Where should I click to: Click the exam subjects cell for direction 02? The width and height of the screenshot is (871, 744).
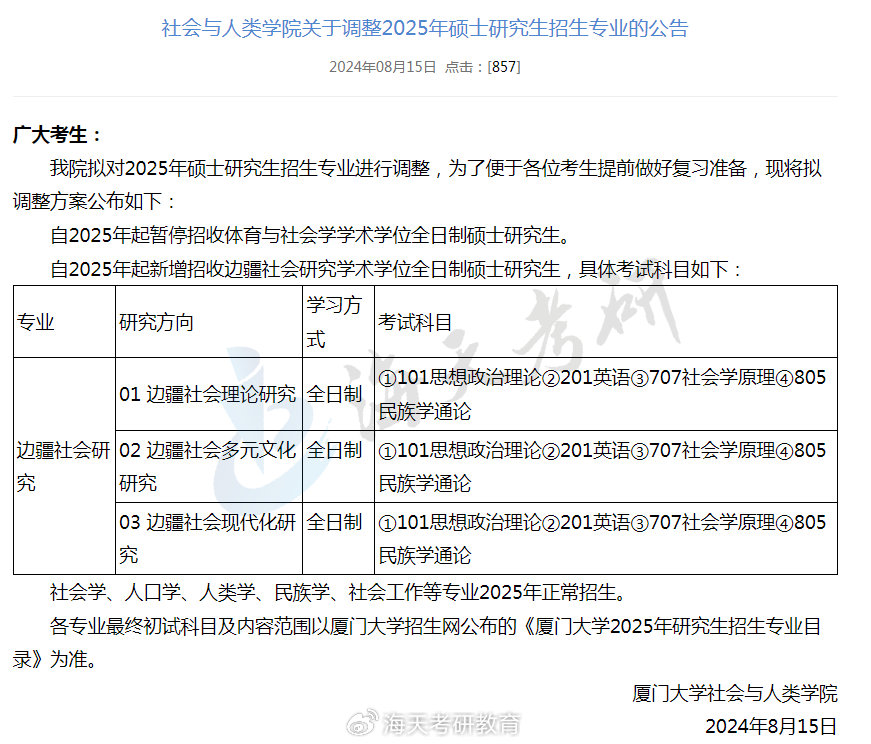tap(602, 466)
